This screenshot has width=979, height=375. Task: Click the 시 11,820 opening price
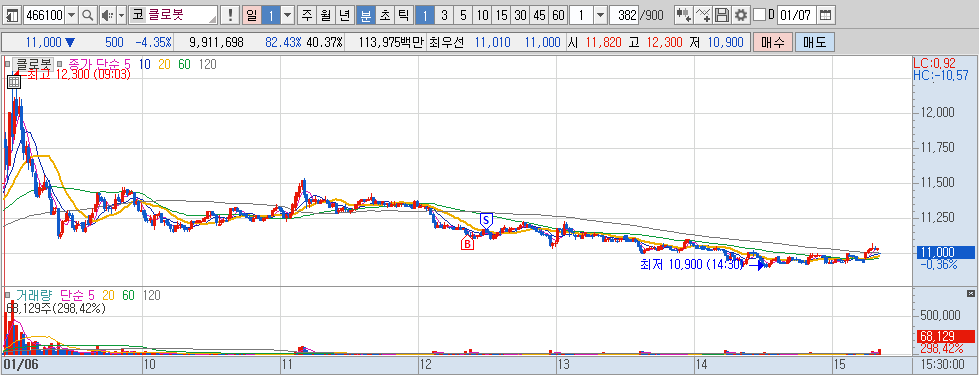596,42
